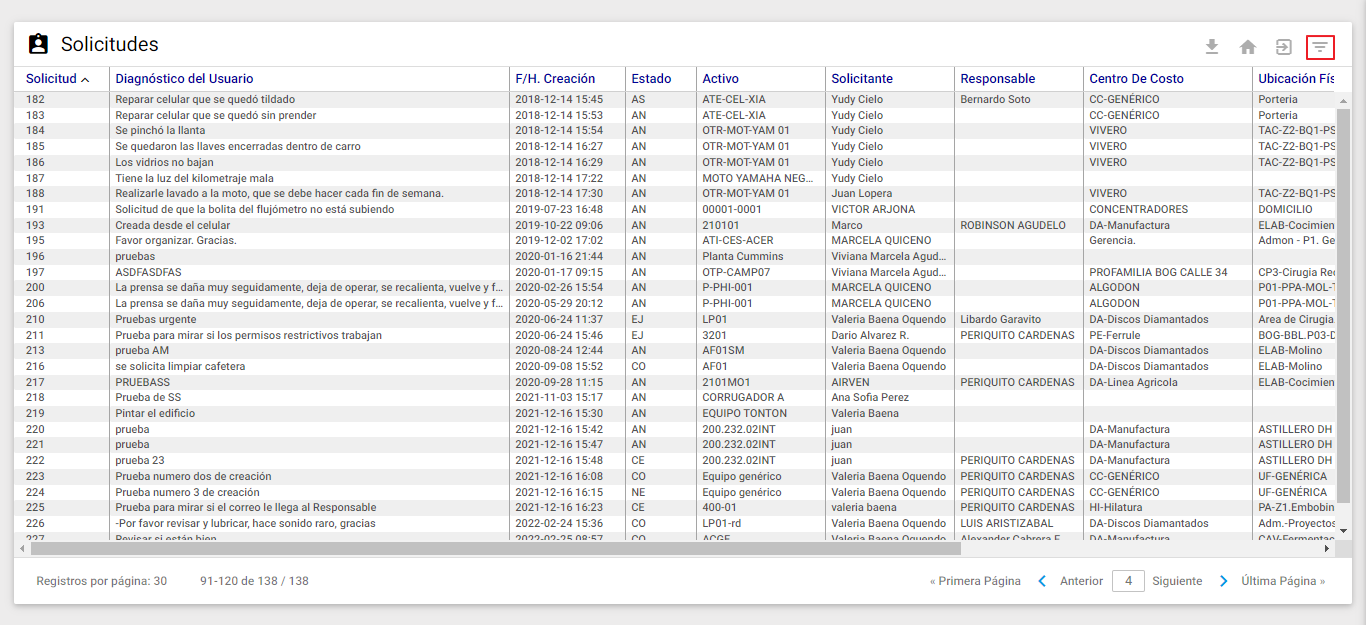Click 'Pruebas urgente' cell
This screenshot has height=625, width=1366.
coord(156,319)
